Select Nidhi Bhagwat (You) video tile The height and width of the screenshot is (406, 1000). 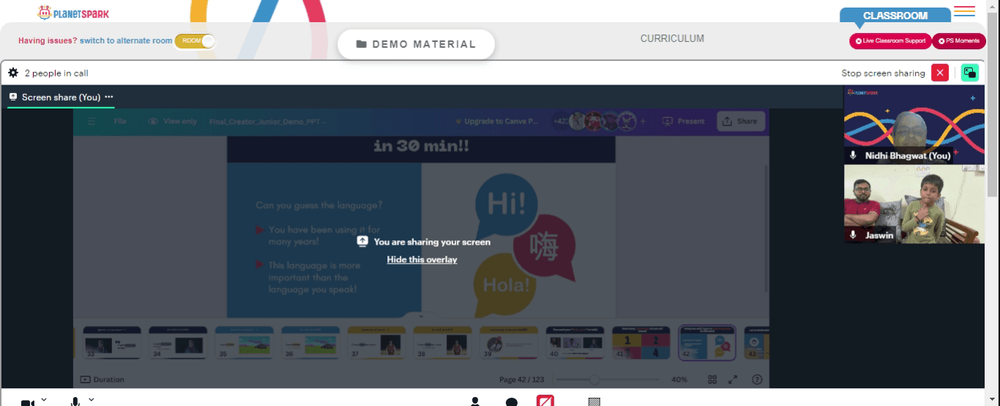pos(914,124)
